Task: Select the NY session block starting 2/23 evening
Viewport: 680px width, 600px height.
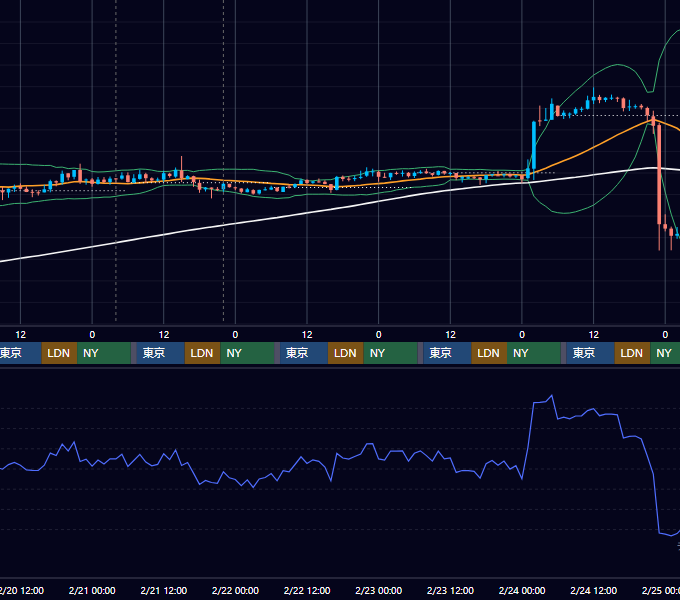Action: (x=533, y=353)
